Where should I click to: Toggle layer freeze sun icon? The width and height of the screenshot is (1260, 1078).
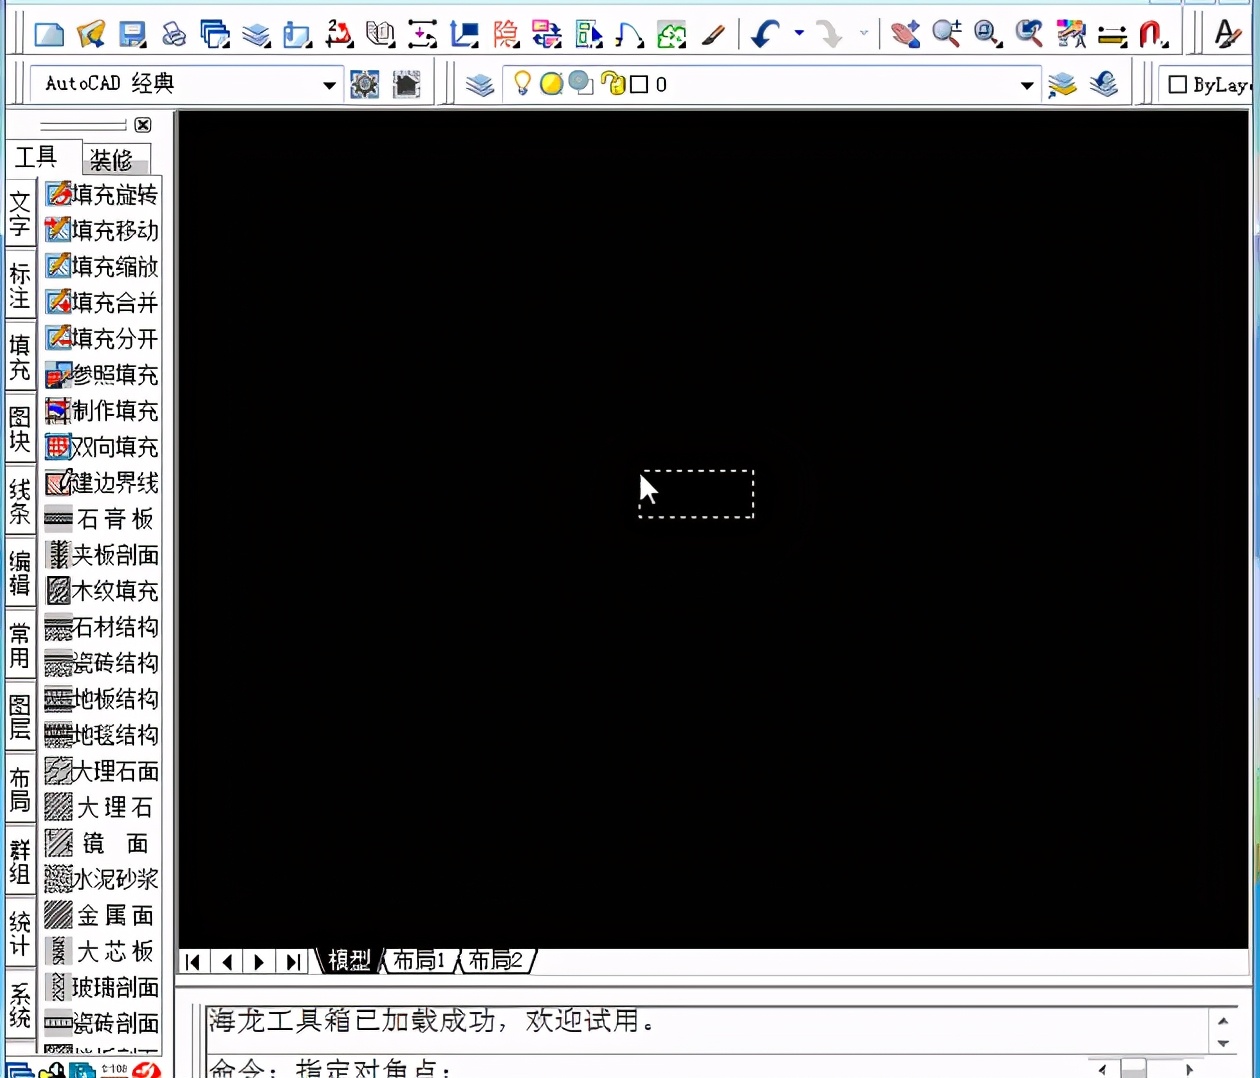coord(551,84)
